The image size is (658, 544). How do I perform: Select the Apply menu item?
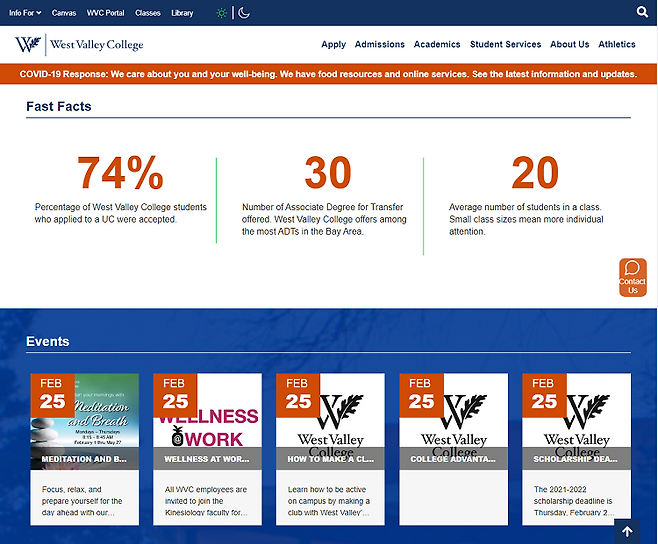coord(333,44)
